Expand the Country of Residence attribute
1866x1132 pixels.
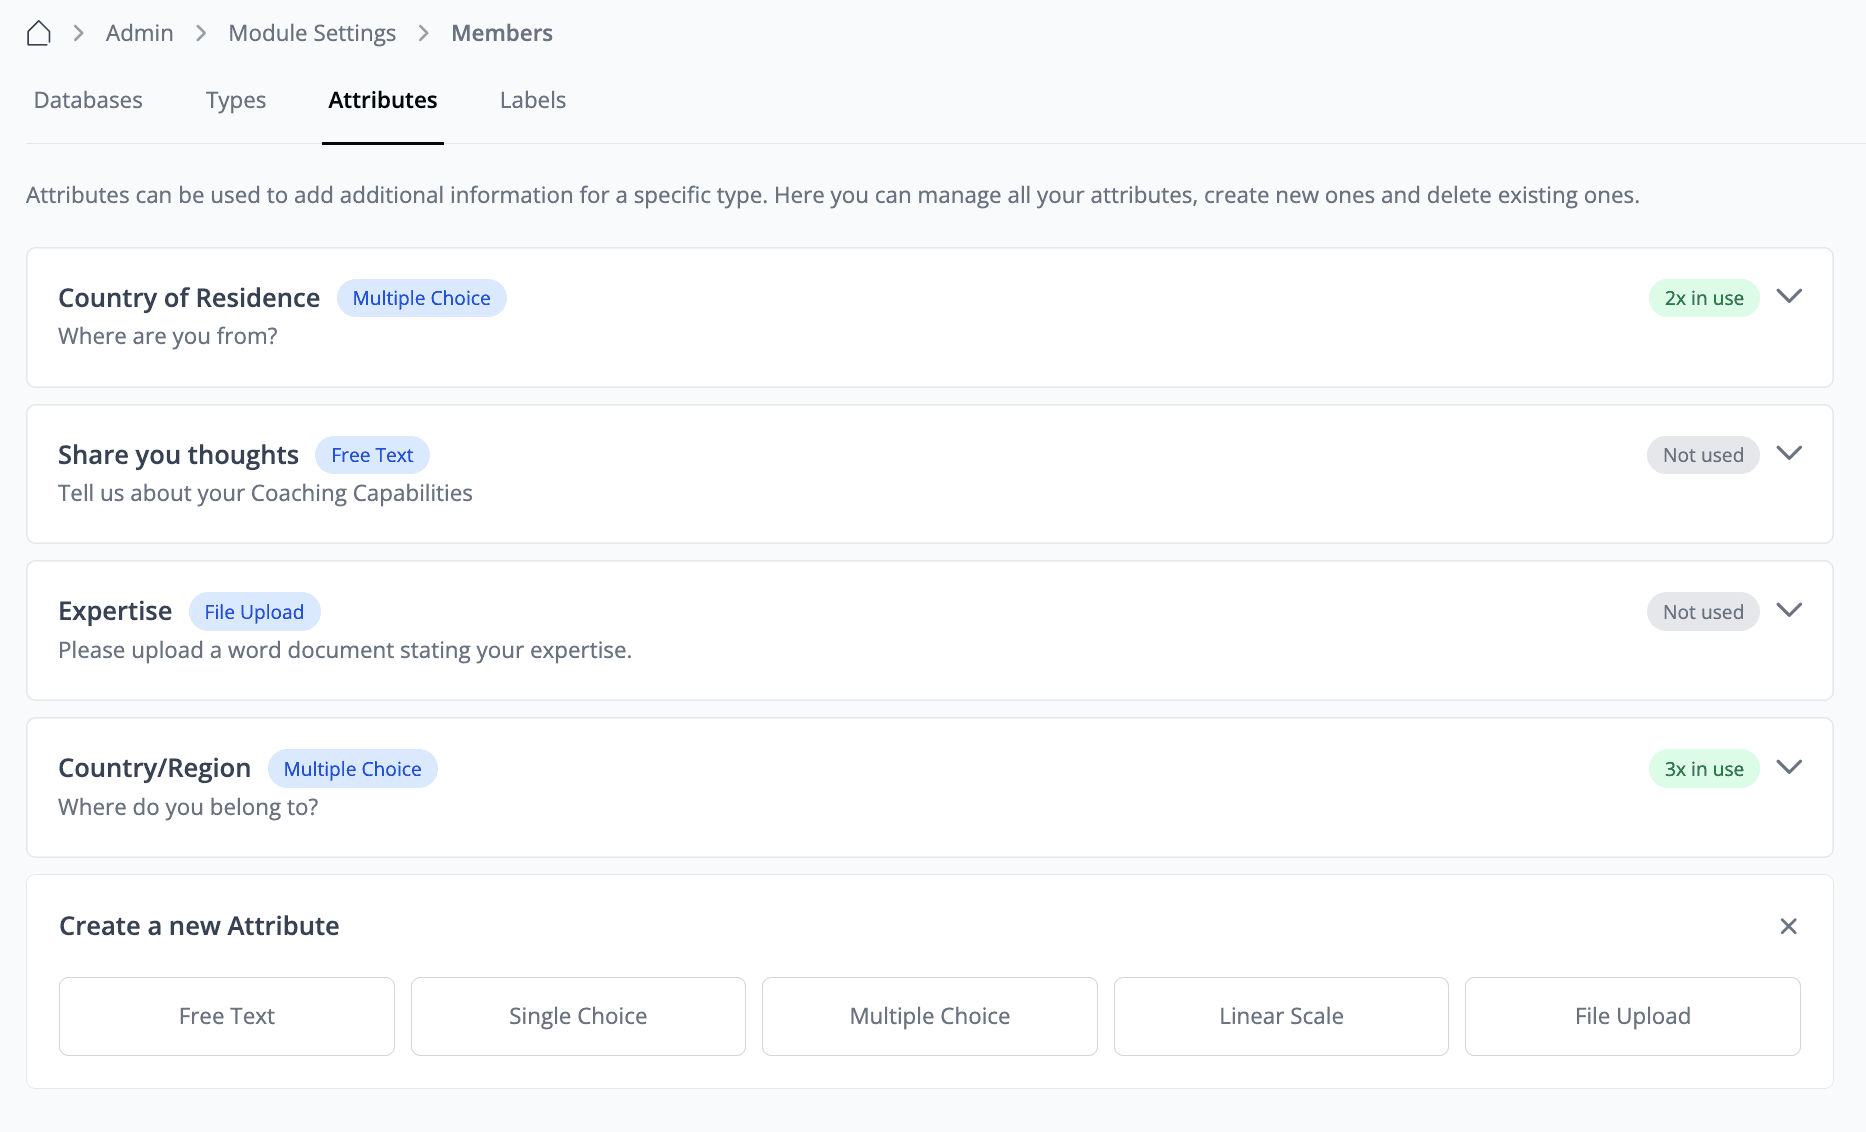(1788, 297)
